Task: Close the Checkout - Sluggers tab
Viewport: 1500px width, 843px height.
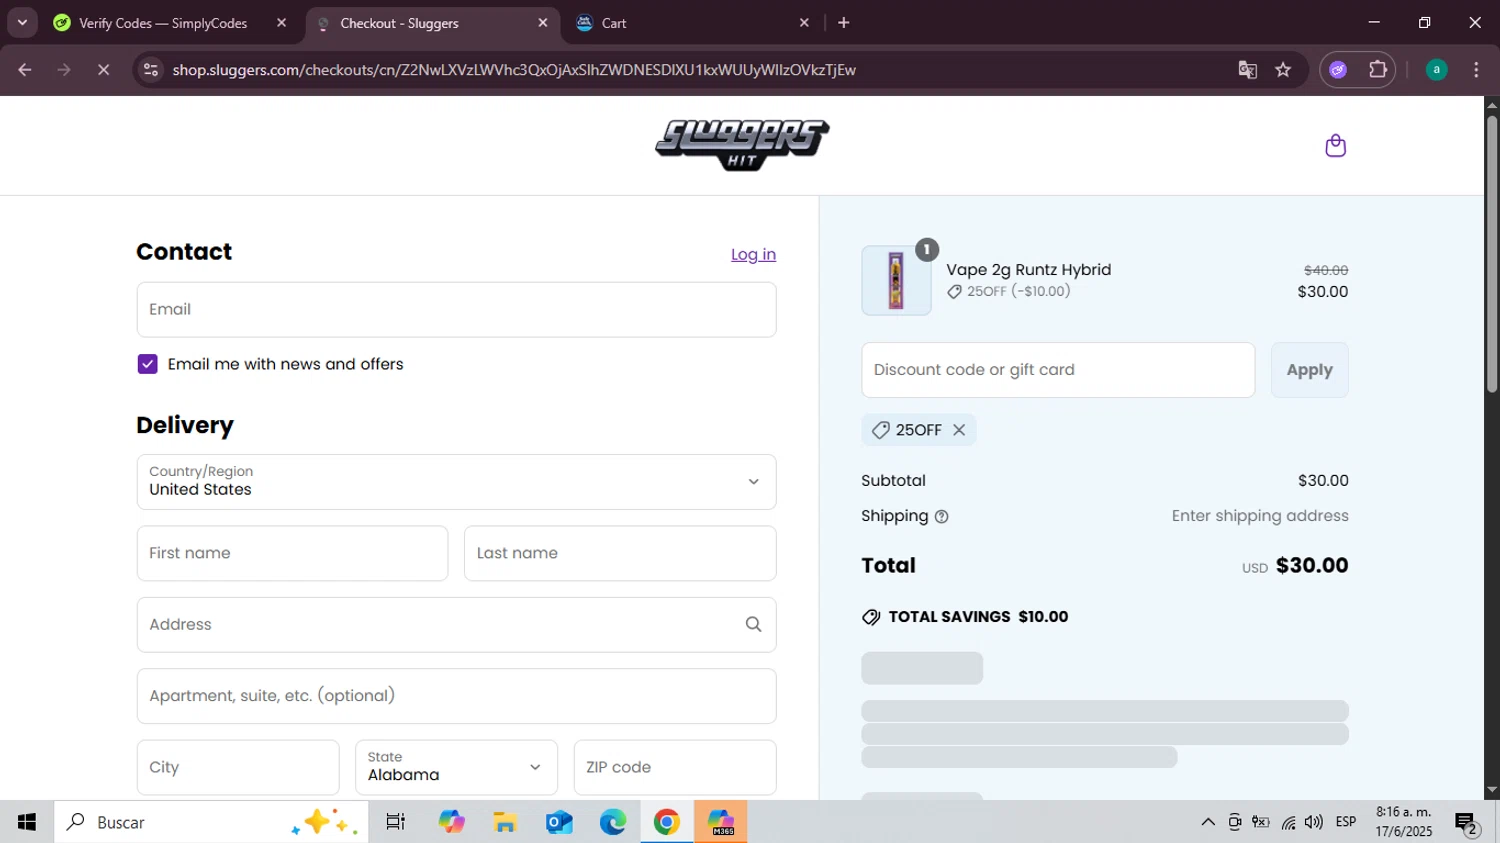Action: pyautogui.click(x=543, y=23)
